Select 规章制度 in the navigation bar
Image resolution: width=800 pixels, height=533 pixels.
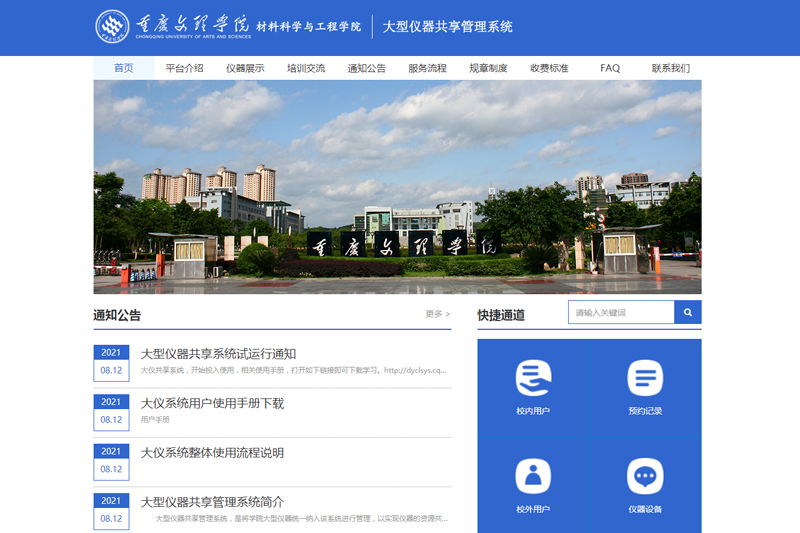pyautogui.click(x=488, y=68)
